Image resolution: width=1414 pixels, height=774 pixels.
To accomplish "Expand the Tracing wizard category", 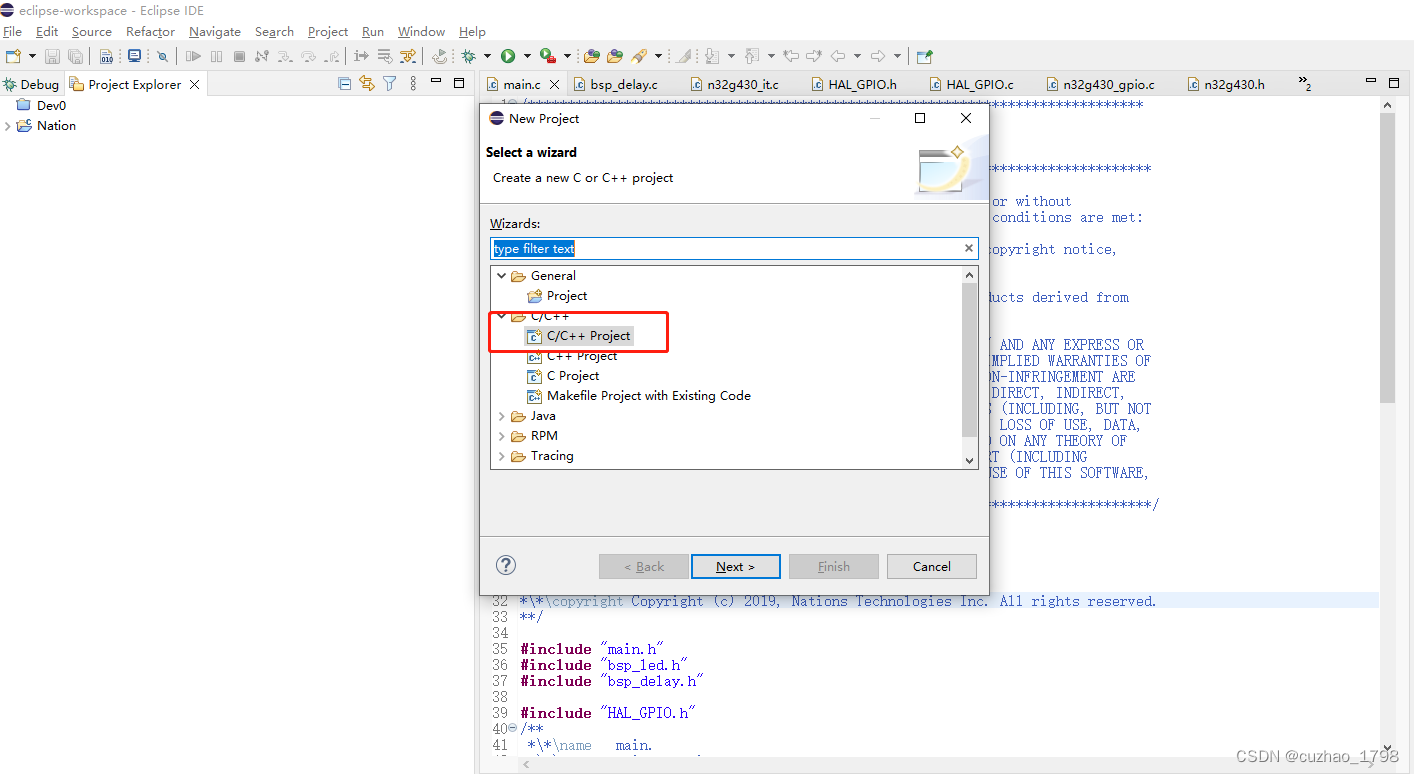I will (x=502, y=455).
